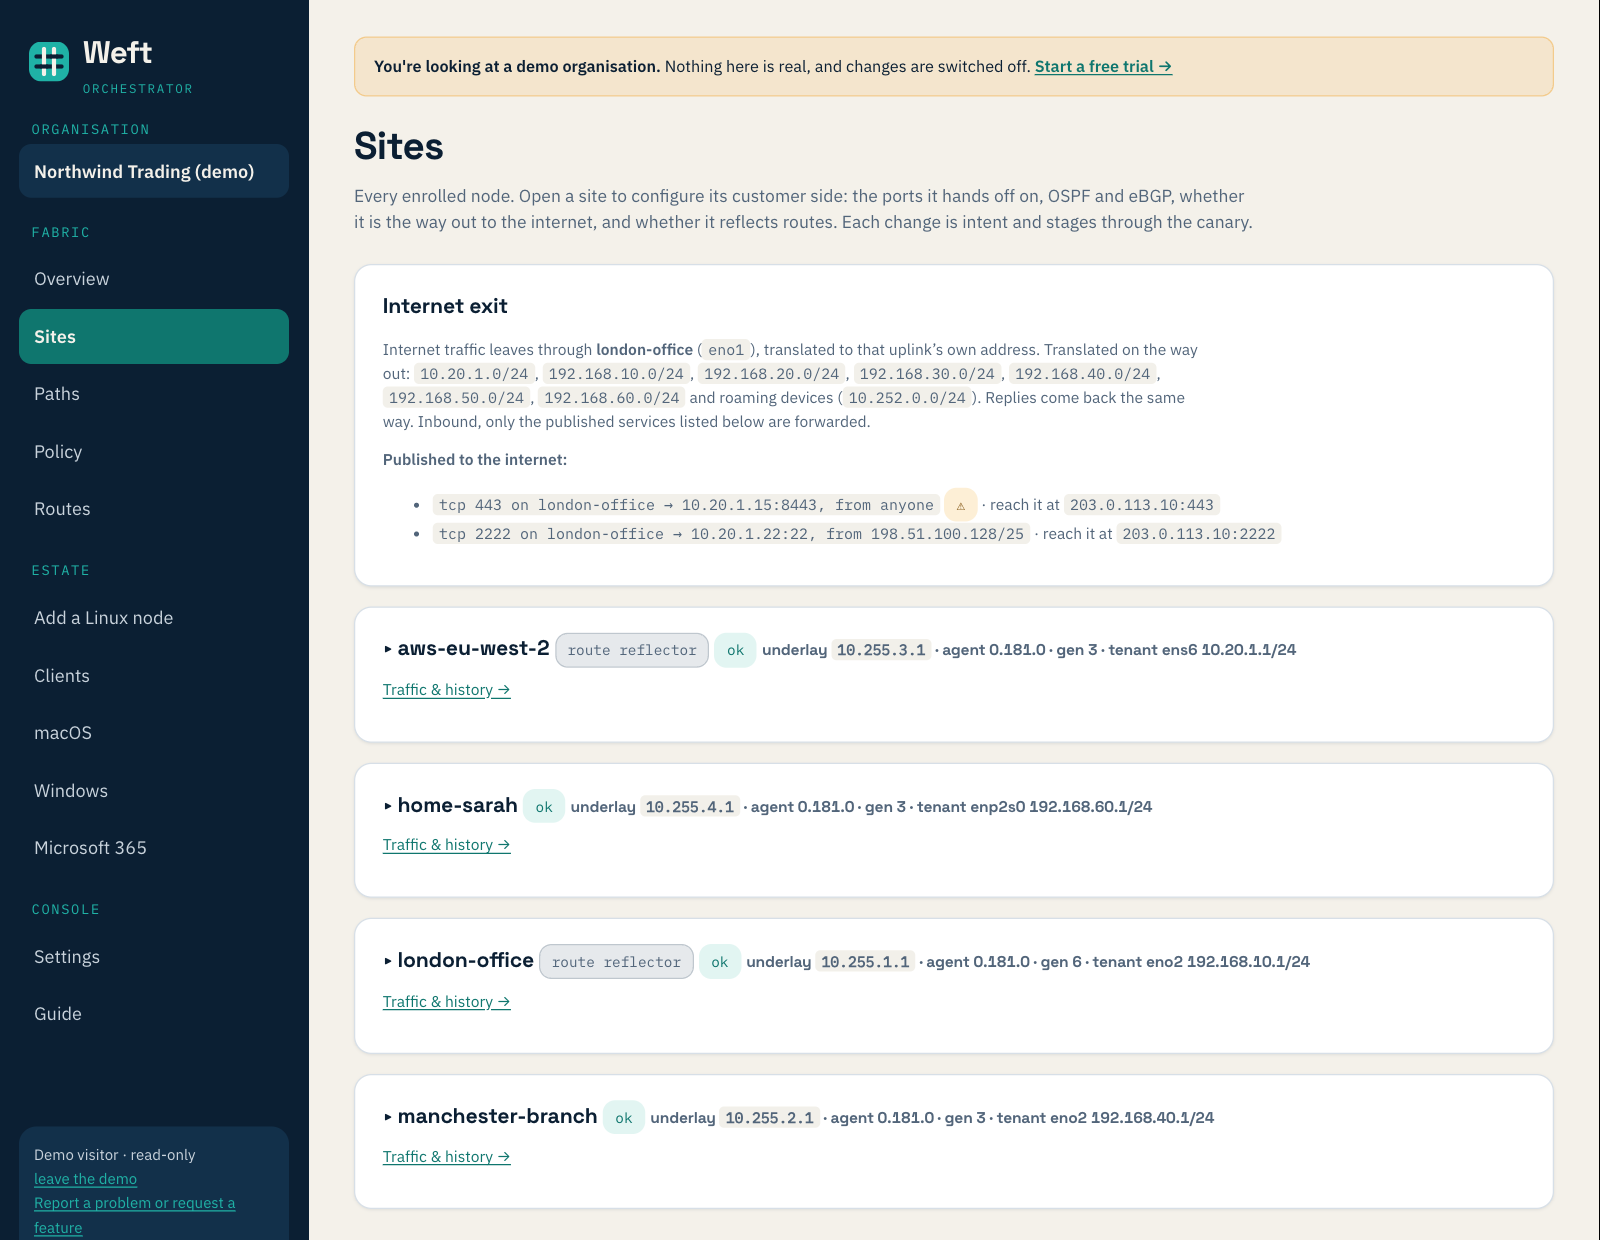
Task: Open the Policy section
Action: pos(154,452)
